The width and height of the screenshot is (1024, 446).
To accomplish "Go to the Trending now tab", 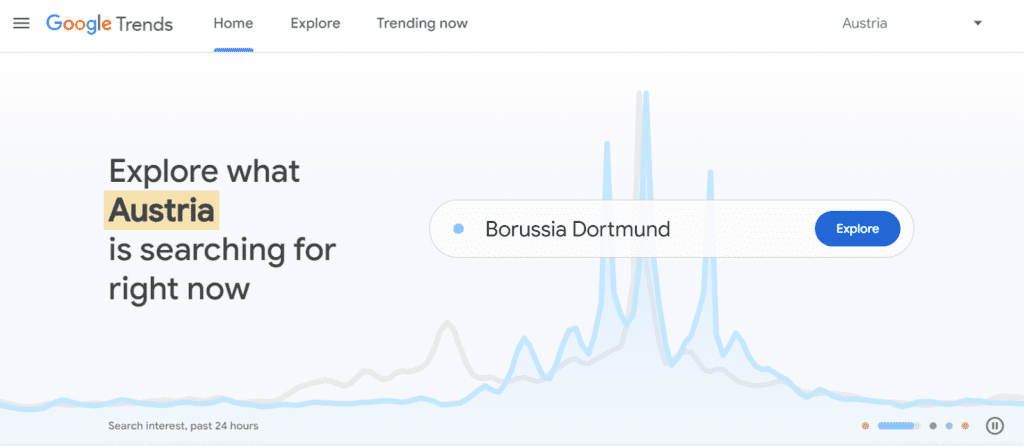I will click(x=422, y=23).
